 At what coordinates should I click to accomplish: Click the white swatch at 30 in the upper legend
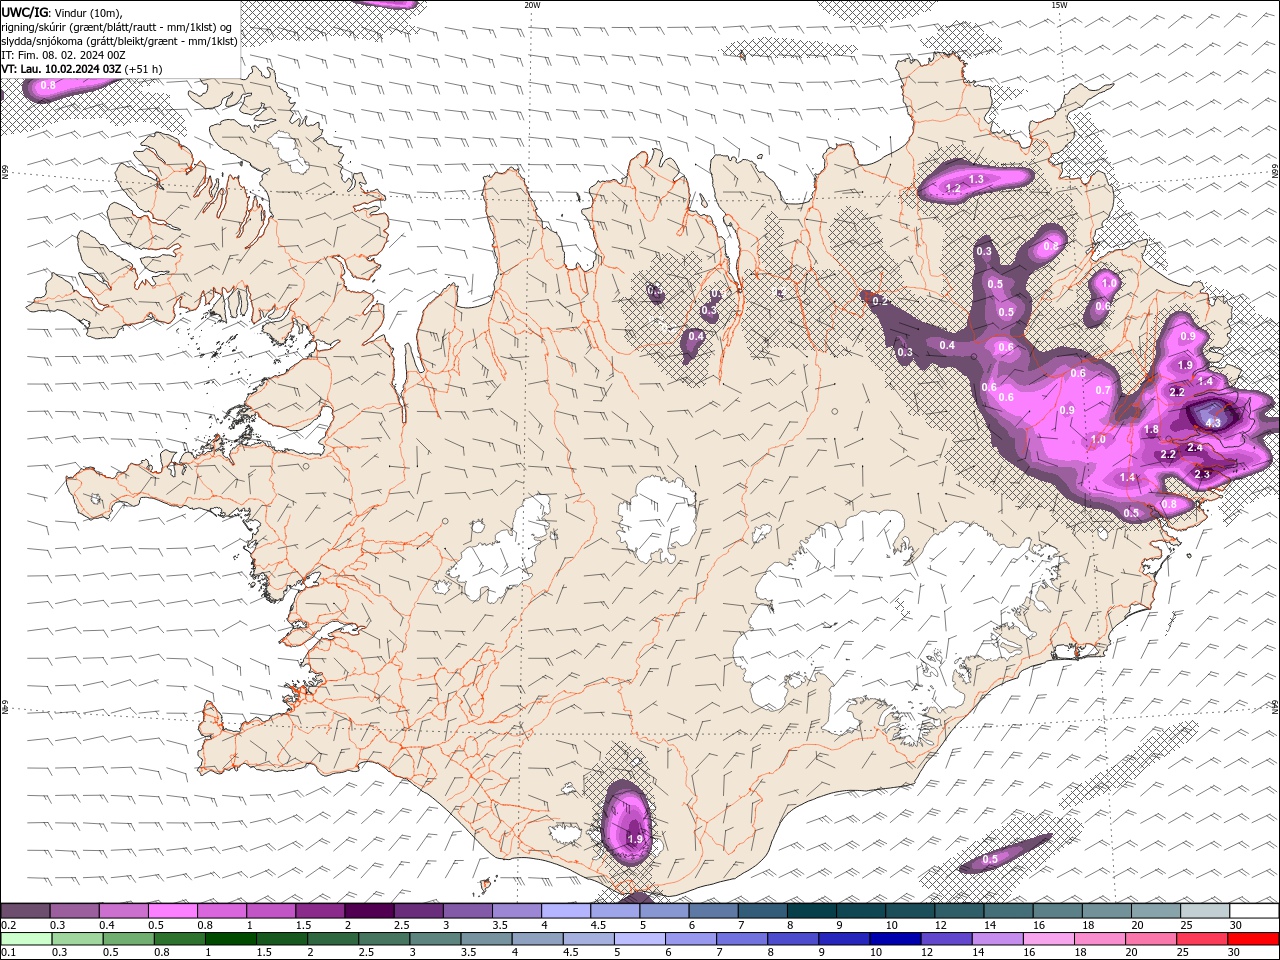1255,911
